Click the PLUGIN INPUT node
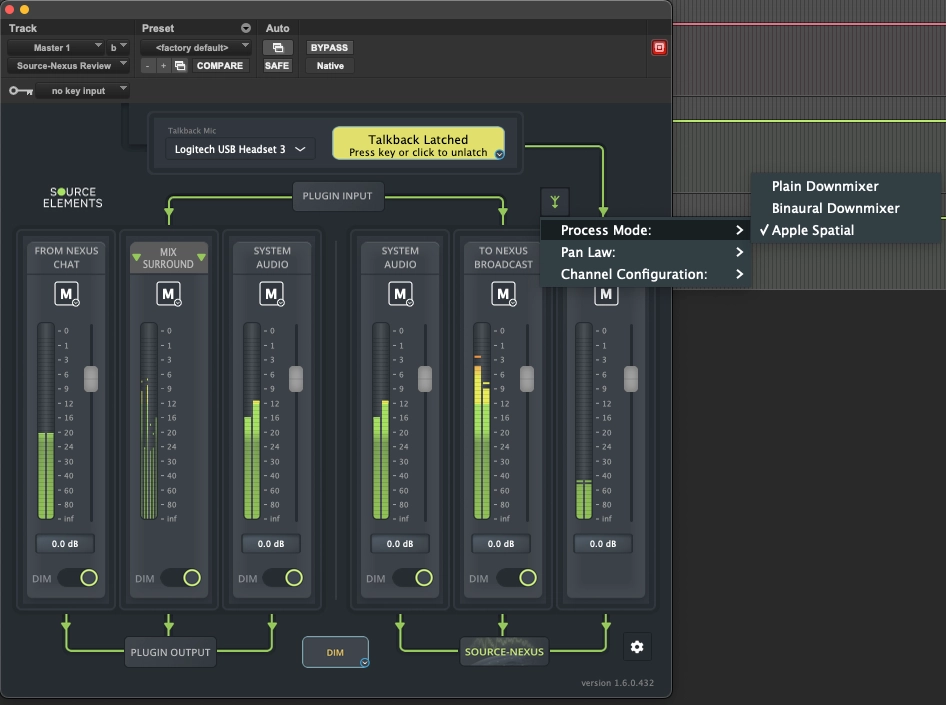Screen dimensions: 946x705 point(337,196)
